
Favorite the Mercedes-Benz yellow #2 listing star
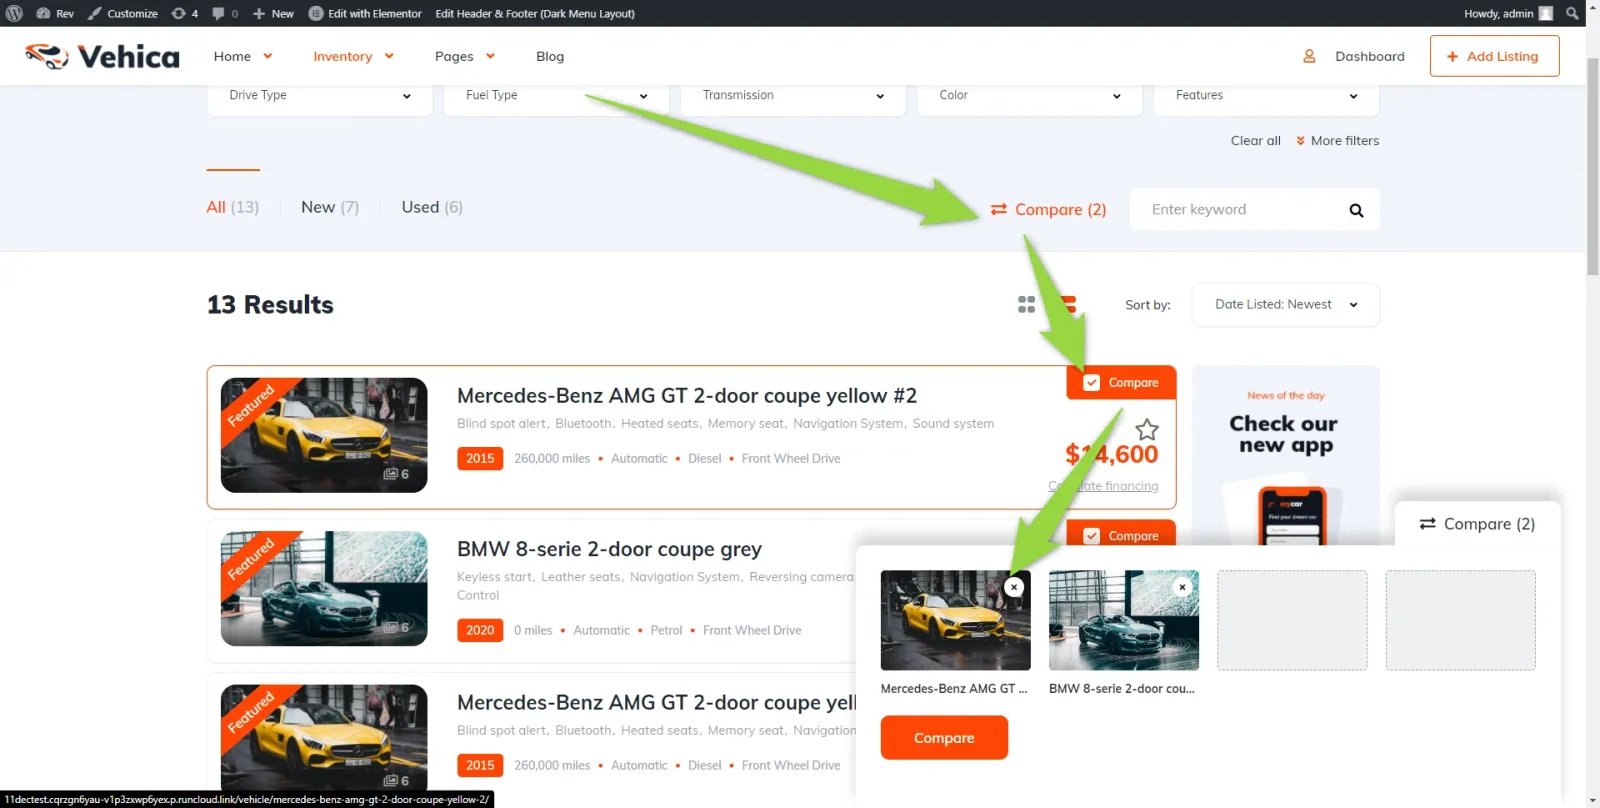click(x=1147, y=429)
